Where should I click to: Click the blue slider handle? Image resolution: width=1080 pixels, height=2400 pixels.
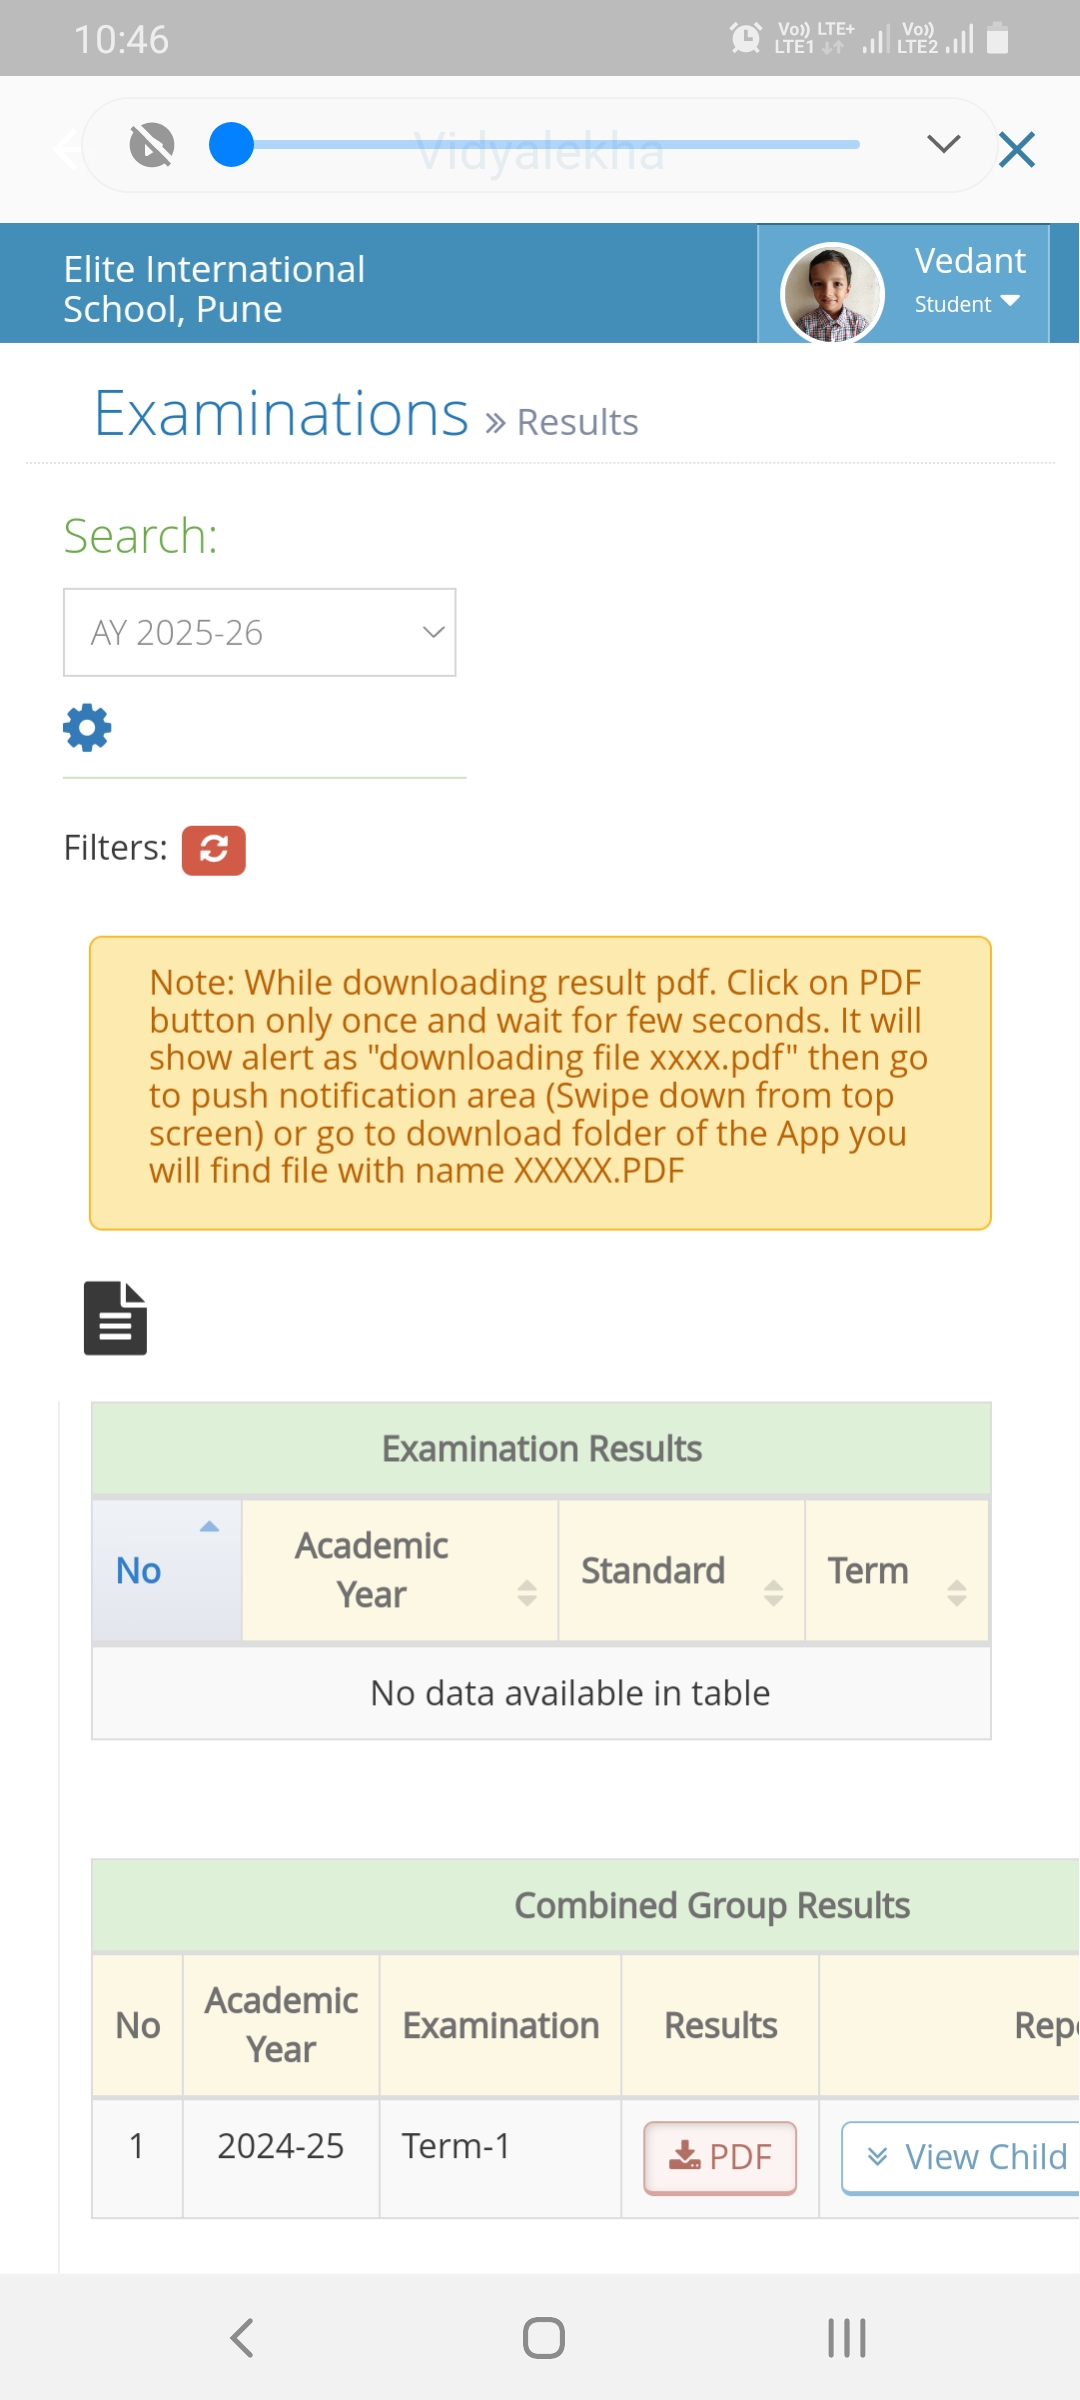click(x=231, y=145)
